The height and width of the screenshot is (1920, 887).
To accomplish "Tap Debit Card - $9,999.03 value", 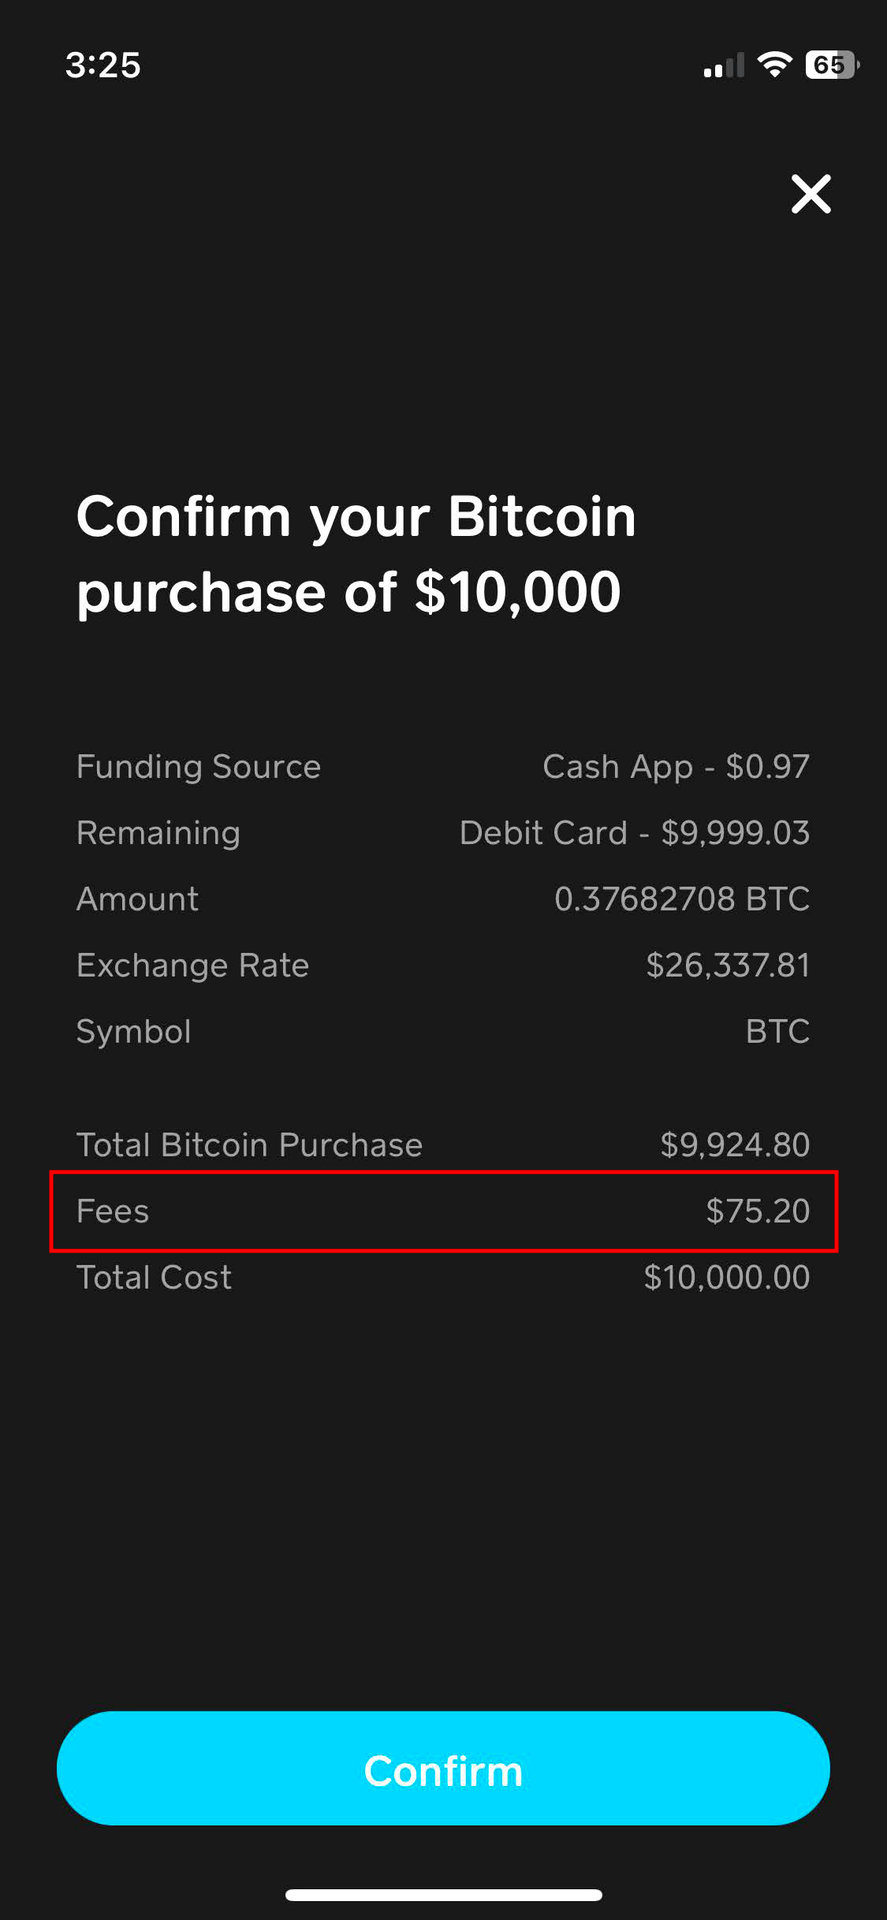I will point(634,833).
